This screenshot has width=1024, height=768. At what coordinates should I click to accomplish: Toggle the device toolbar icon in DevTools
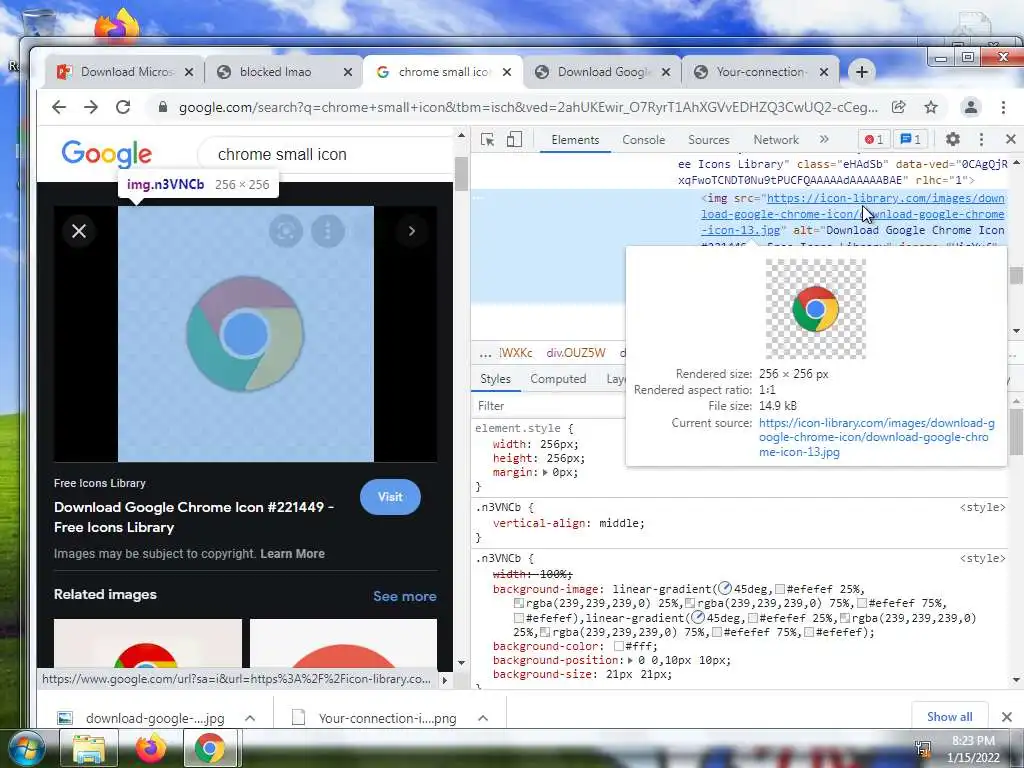515,140
